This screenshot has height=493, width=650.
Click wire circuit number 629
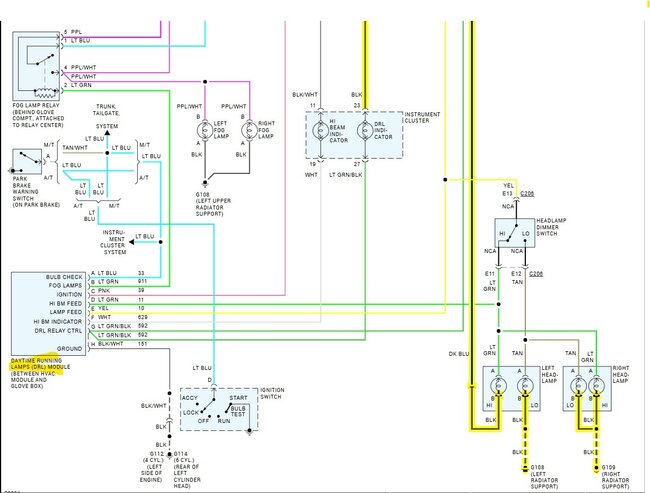pyautogui.click(x=142, y=317)
